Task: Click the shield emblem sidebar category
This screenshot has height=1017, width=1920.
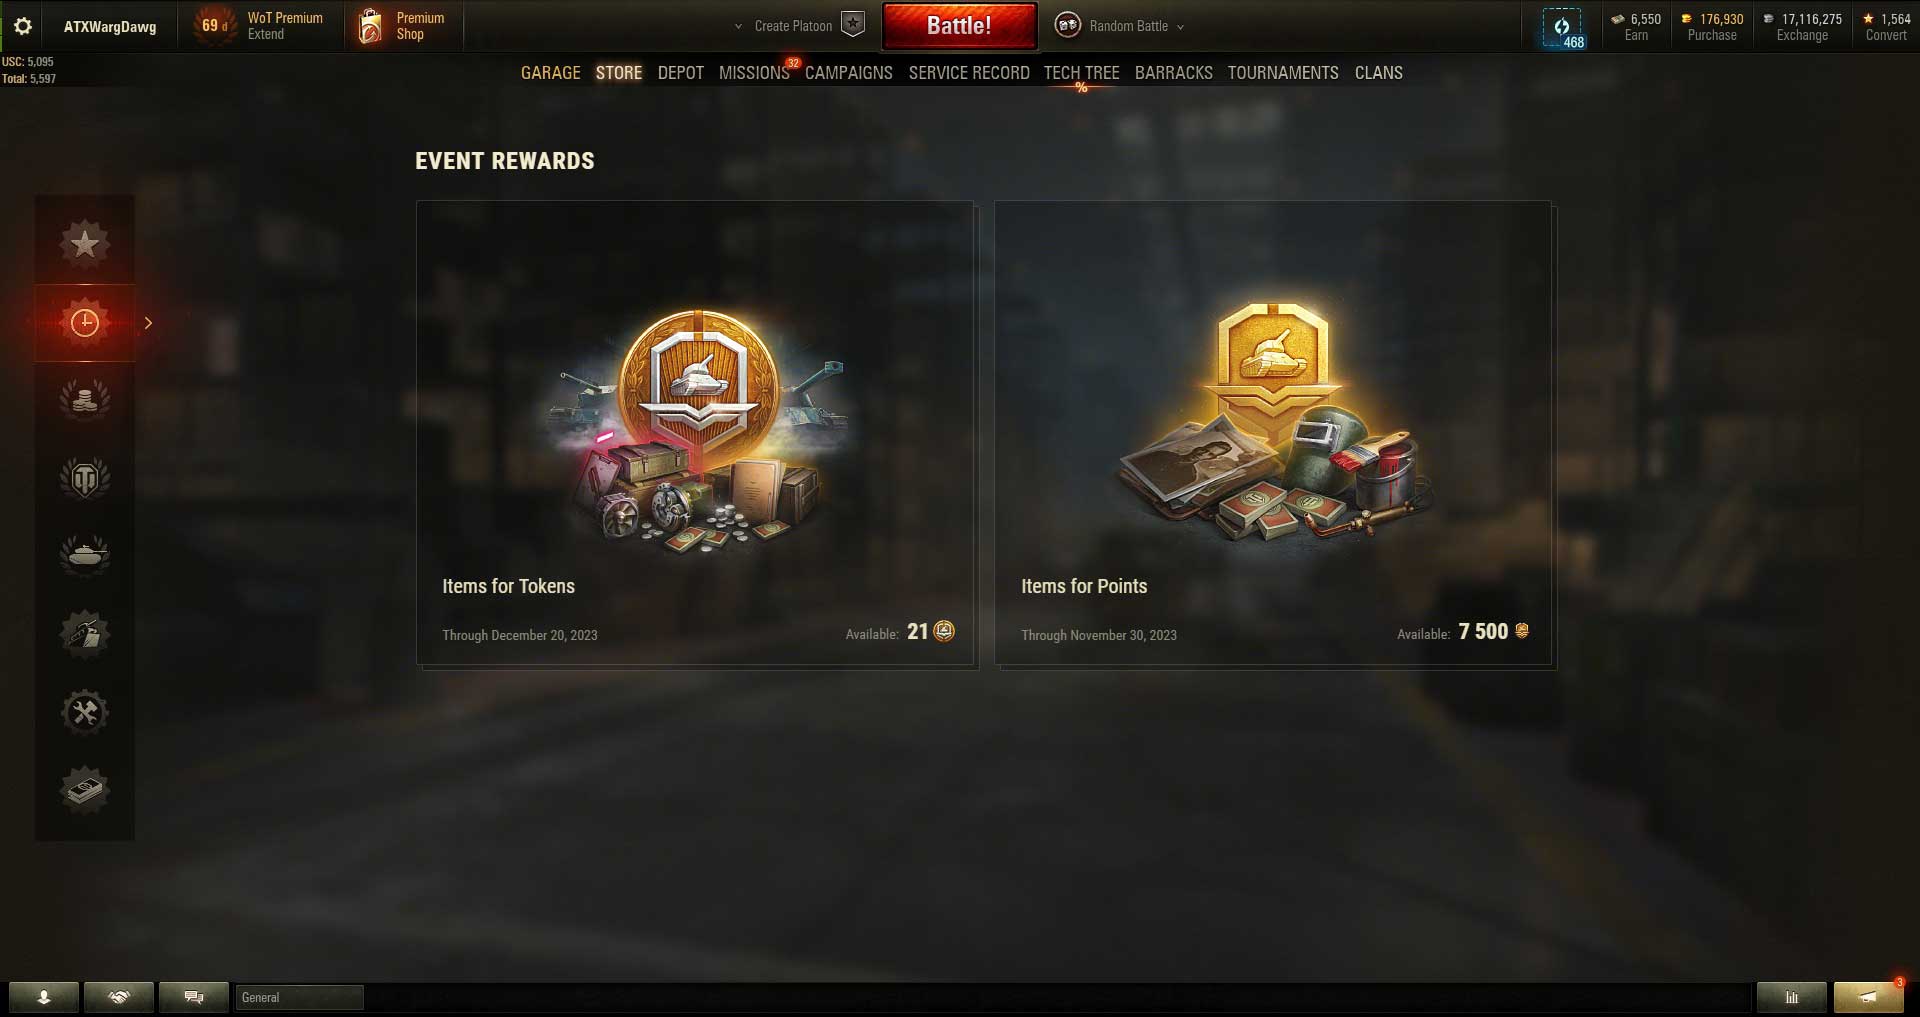Action: [85, 478]
